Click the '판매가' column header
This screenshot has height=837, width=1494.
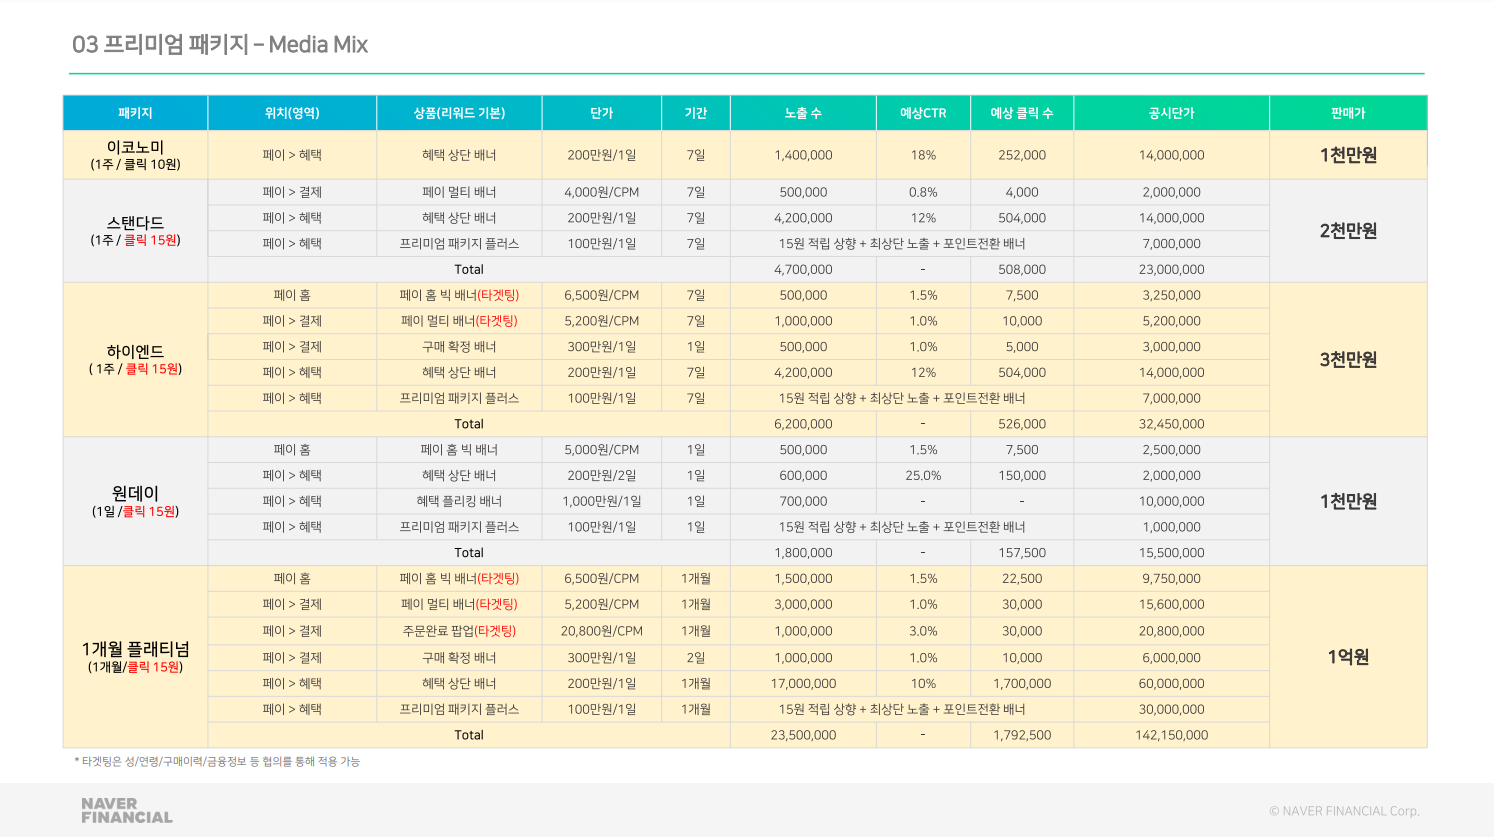pos(1348,113)
